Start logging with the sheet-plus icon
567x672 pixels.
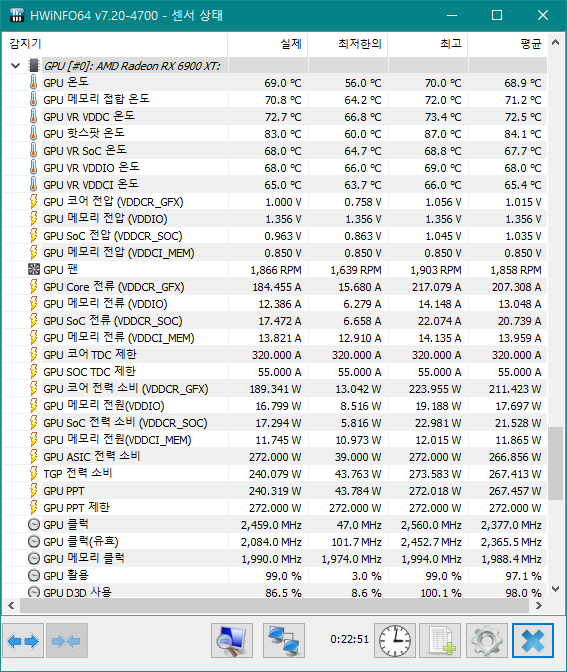coord(441,641)
